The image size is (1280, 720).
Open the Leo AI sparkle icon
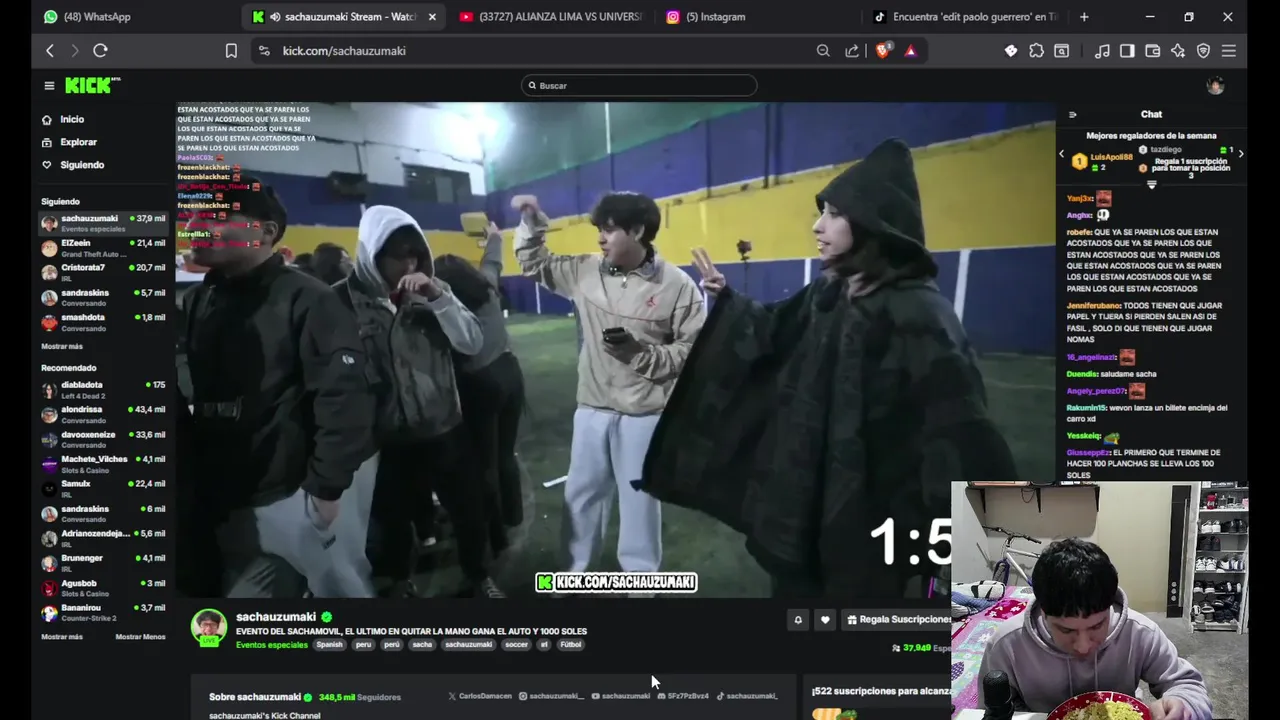coord(1178,50)
